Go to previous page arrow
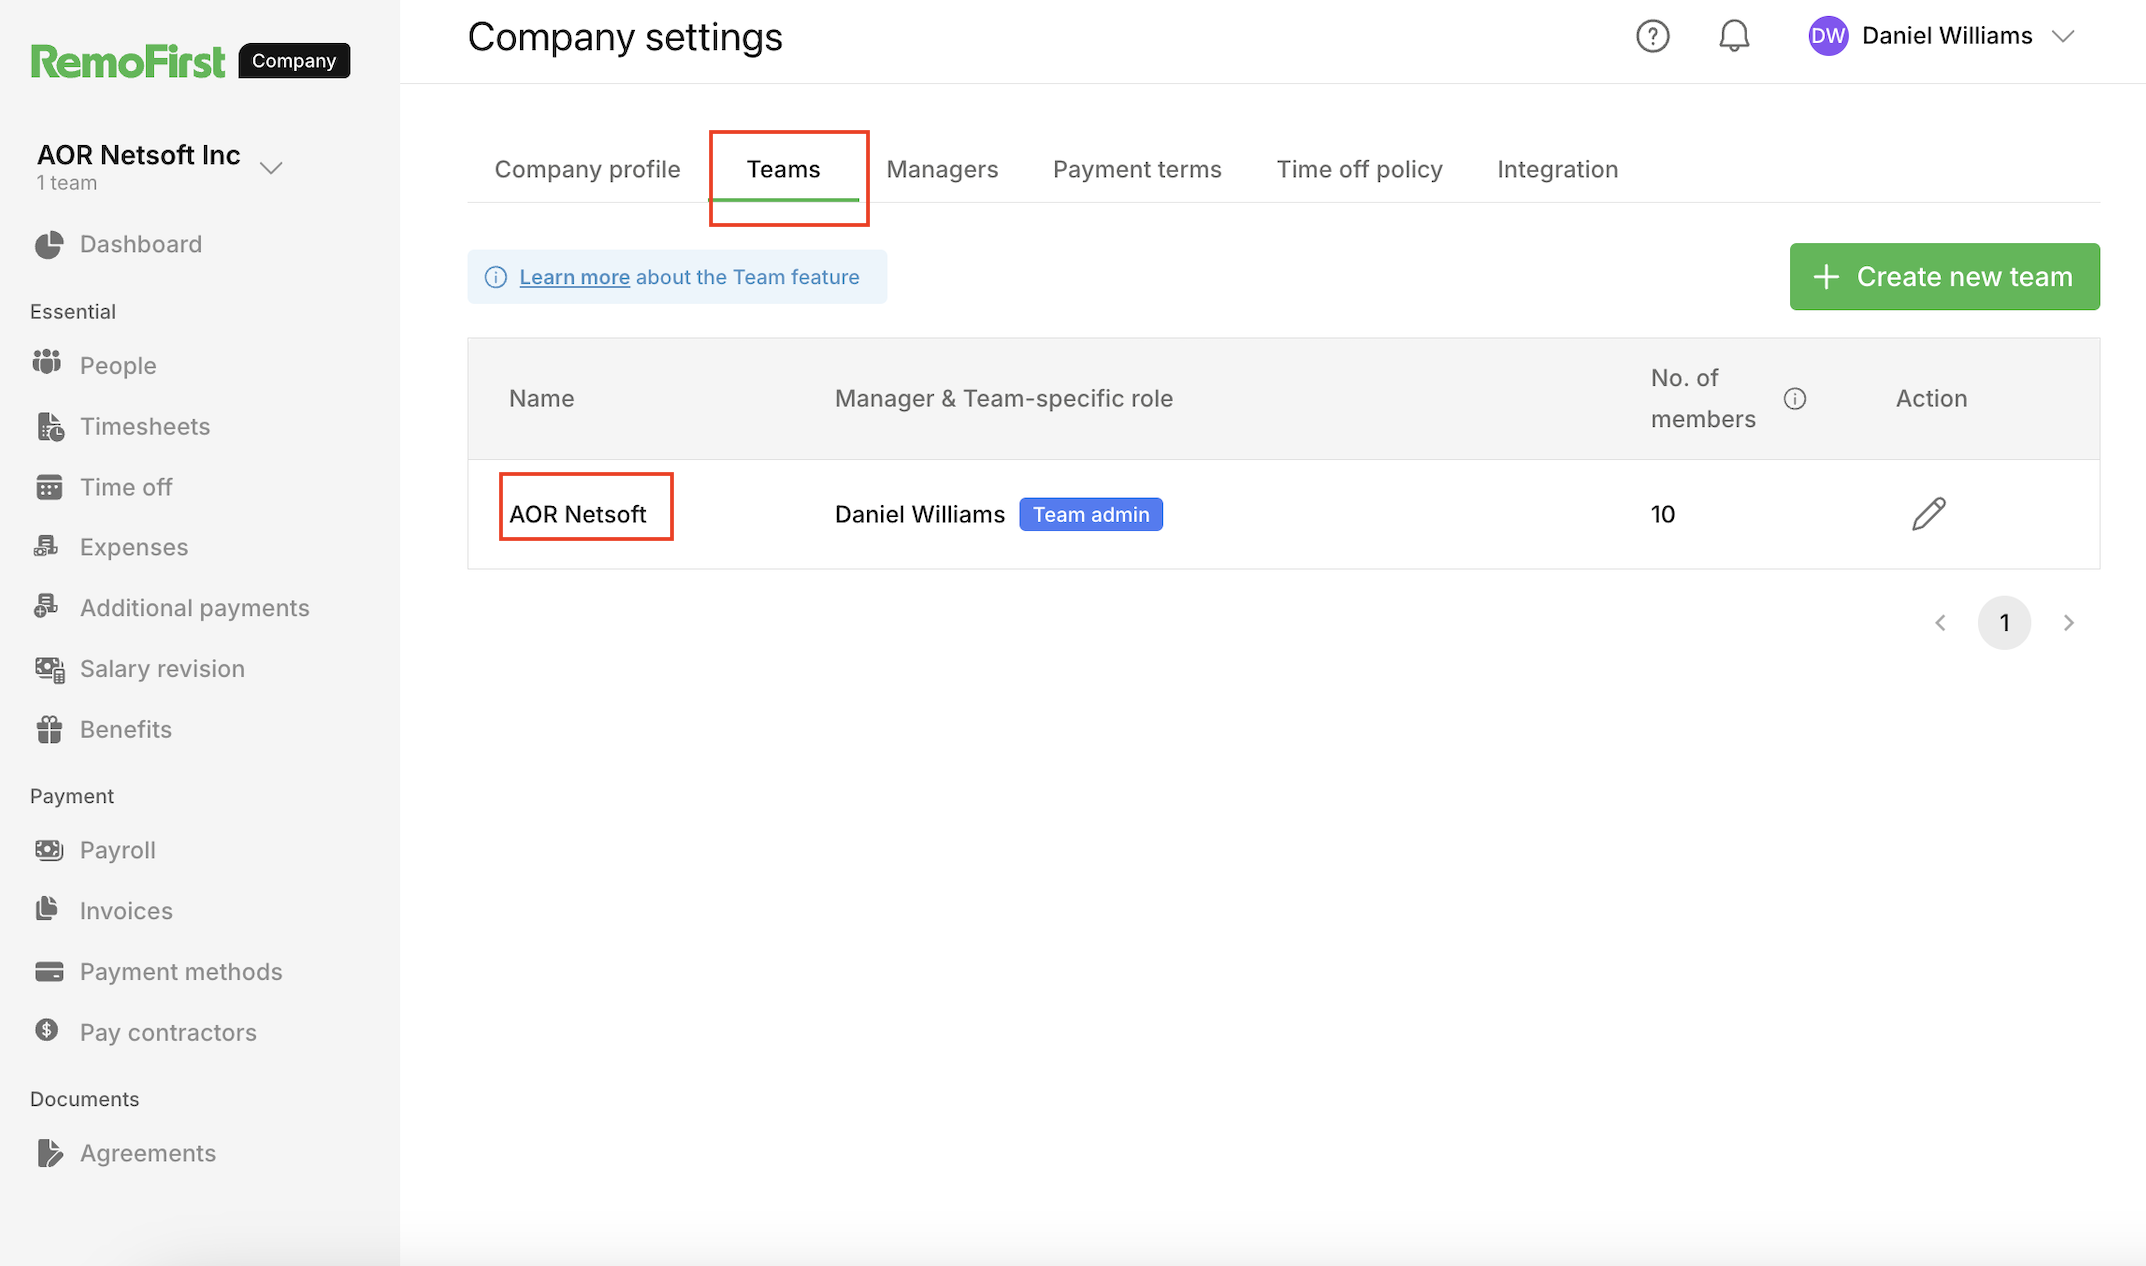 click(x=1940, y=623)
